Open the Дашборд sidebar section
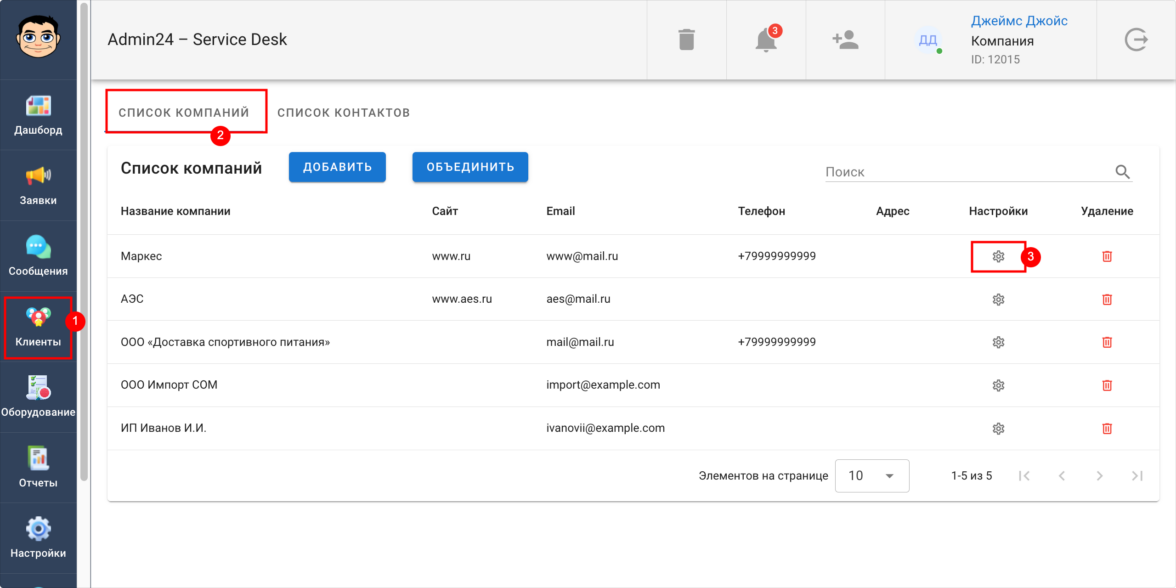 pyautogui.click(x=38, y=115)
